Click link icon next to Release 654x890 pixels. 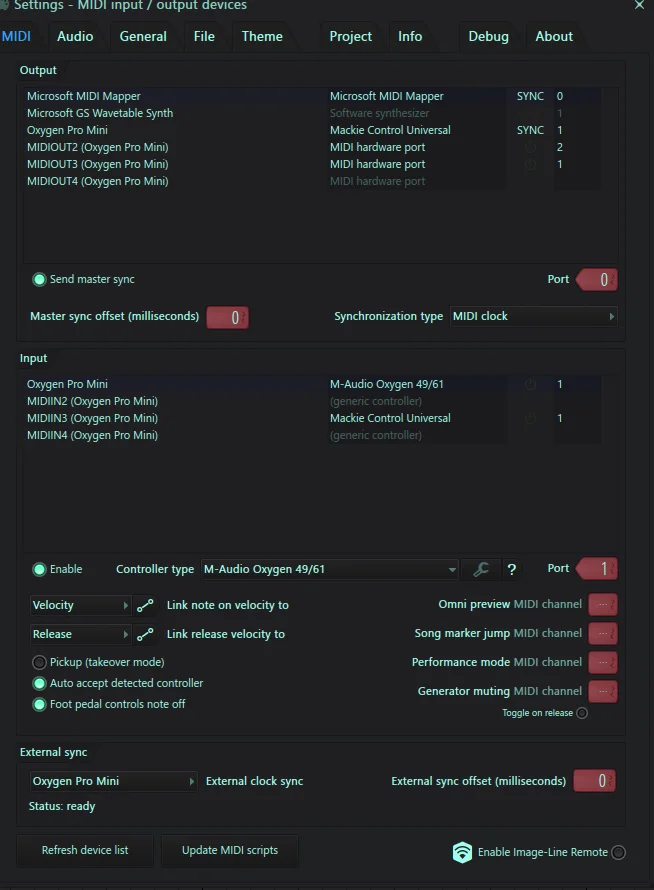(145, 634)
